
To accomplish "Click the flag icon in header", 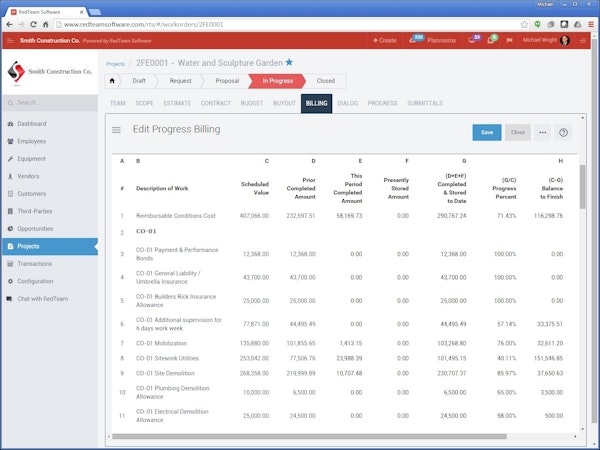I will click(x=509, y=40).
